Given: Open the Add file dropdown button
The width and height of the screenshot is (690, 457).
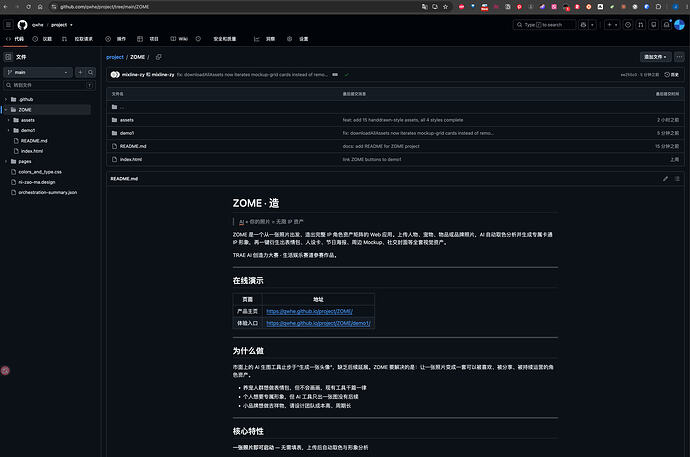Looking at the screenshot, I should (655, 57).
